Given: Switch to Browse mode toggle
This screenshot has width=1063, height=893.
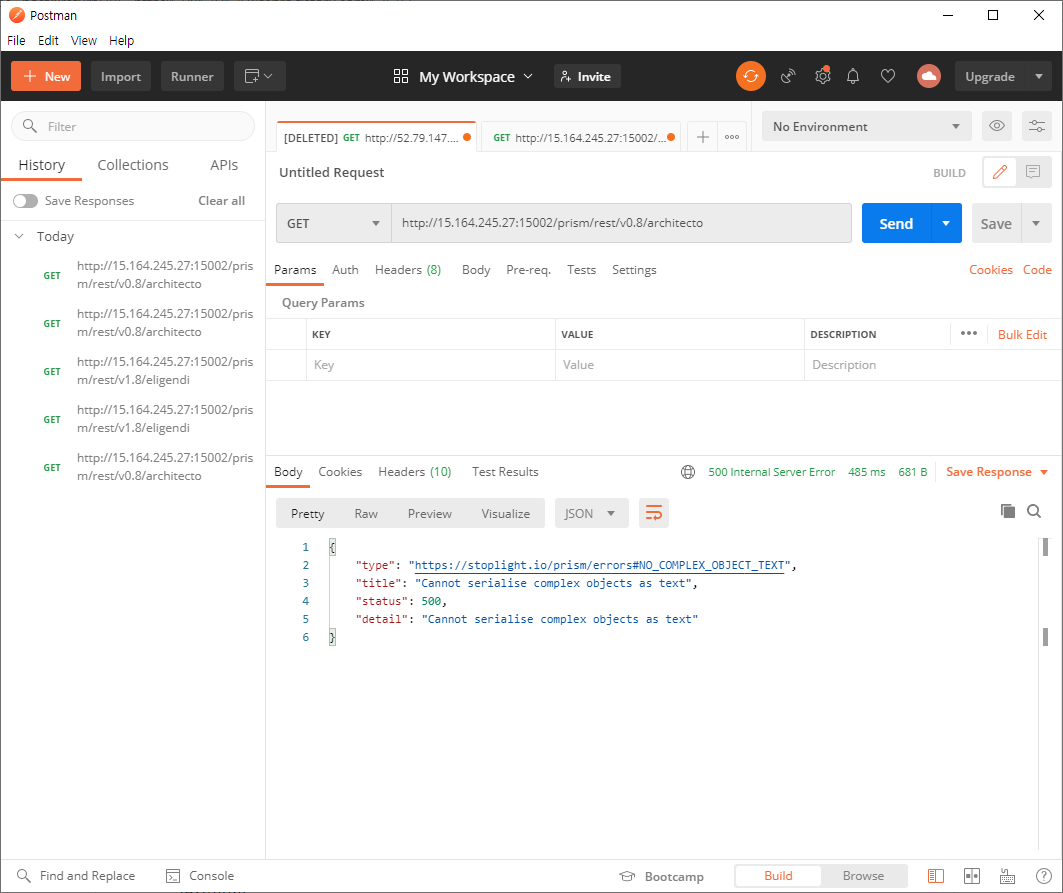Looking at the screenshot, I should point(863,876).
